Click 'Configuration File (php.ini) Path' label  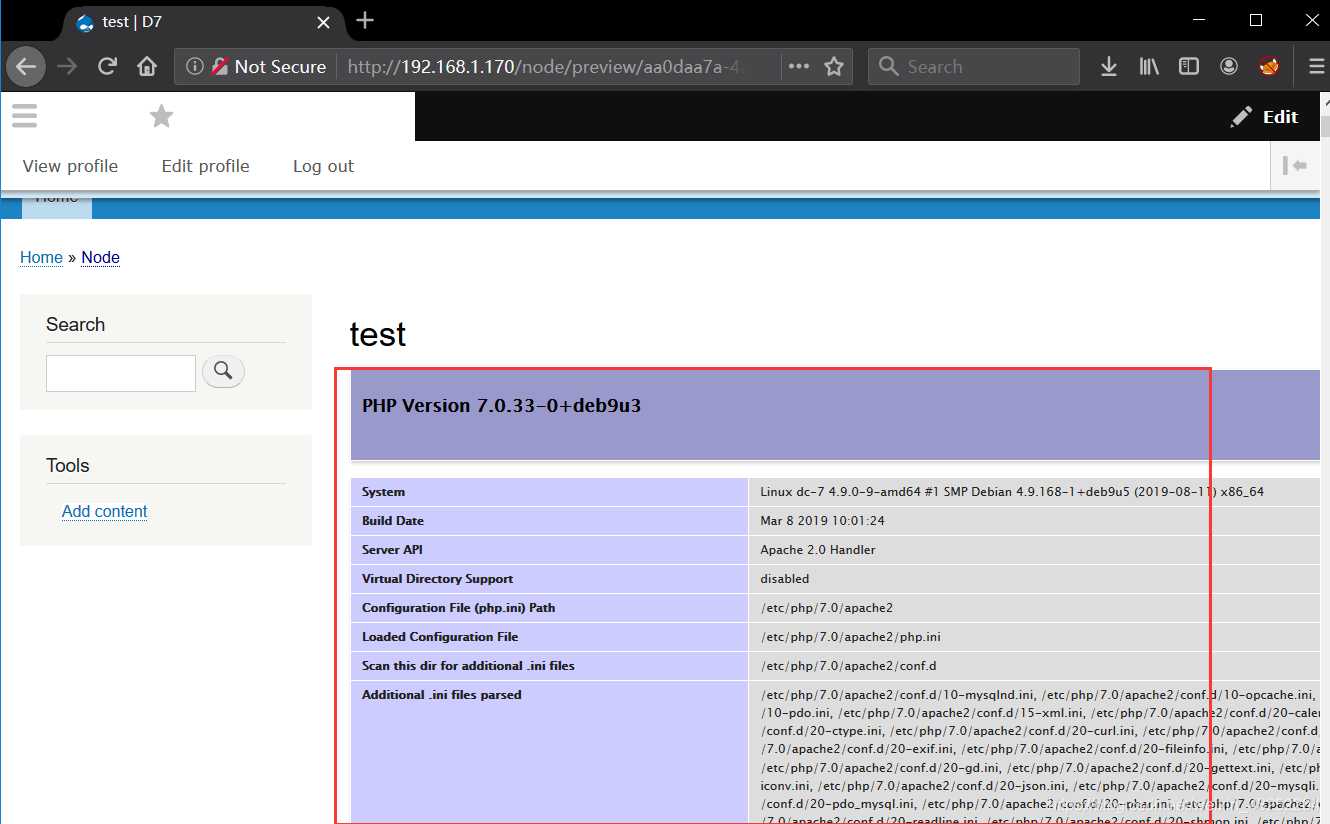tap(459, 608)
